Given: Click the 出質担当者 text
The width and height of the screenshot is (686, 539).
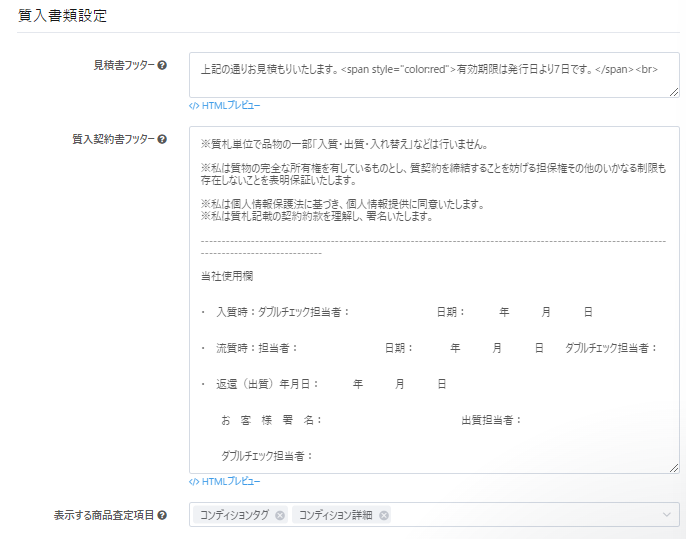Looking at the screenshot, I should tap(492, 420).
